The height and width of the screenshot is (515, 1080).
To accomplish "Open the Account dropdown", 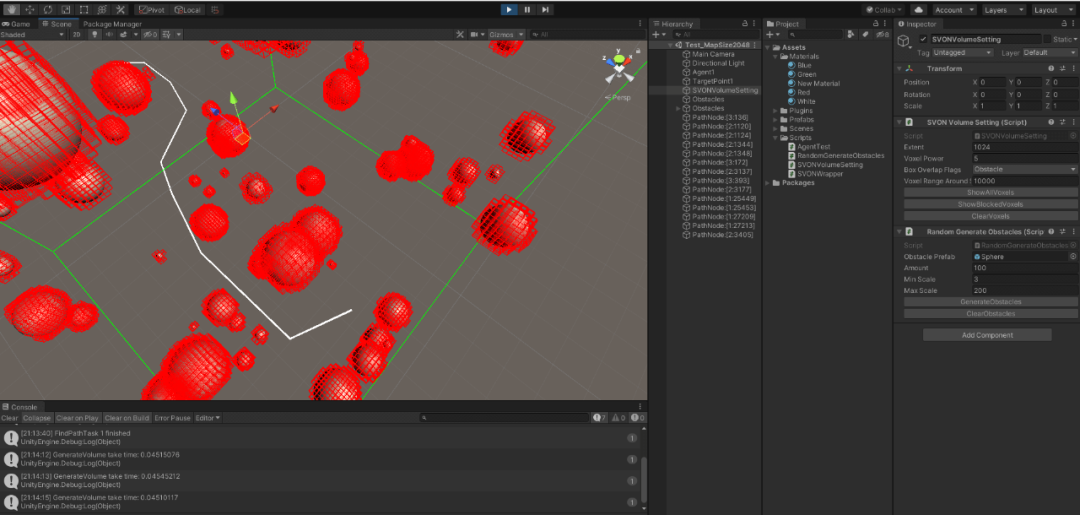I will (954, 10).
